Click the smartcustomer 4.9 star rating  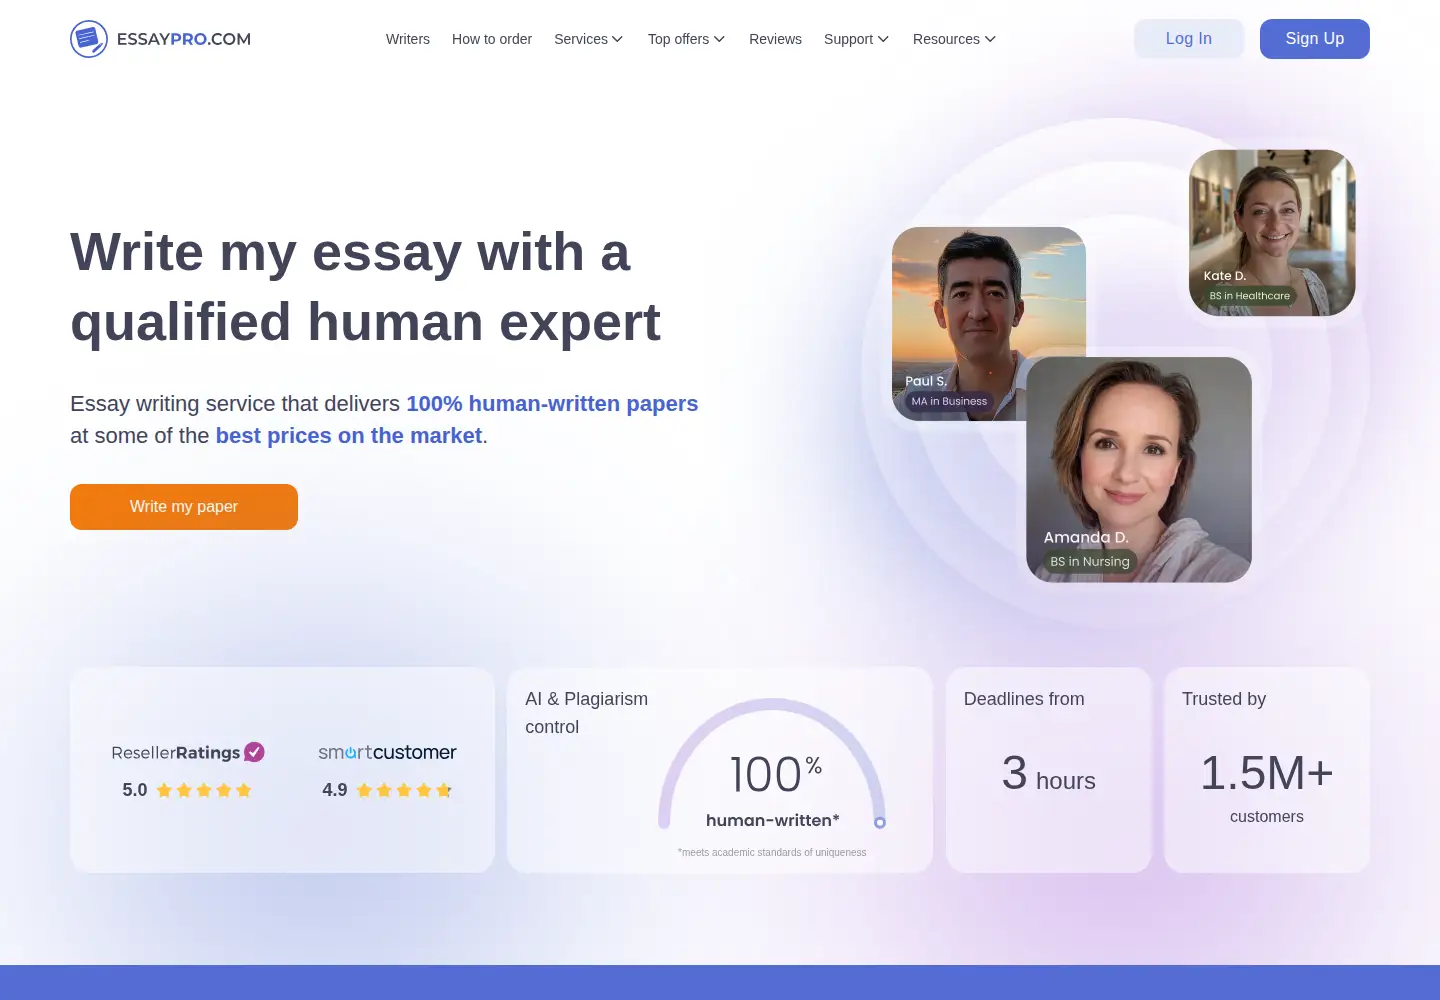tap(387, 790)
